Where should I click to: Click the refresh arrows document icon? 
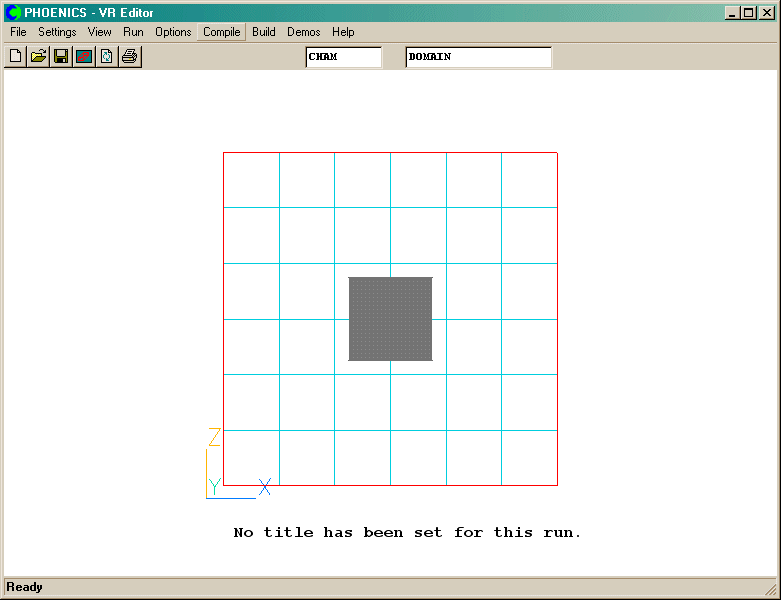click(106, 57)
